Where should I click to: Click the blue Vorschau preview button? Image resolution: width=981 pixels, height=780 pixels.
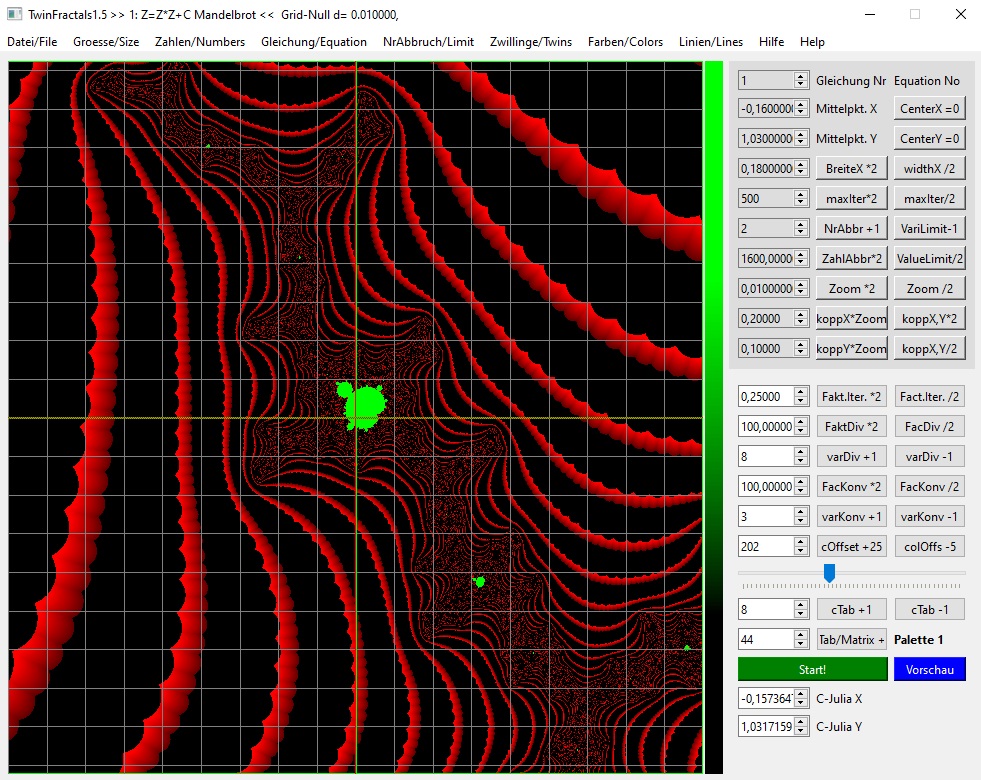[x=930, y=669]
